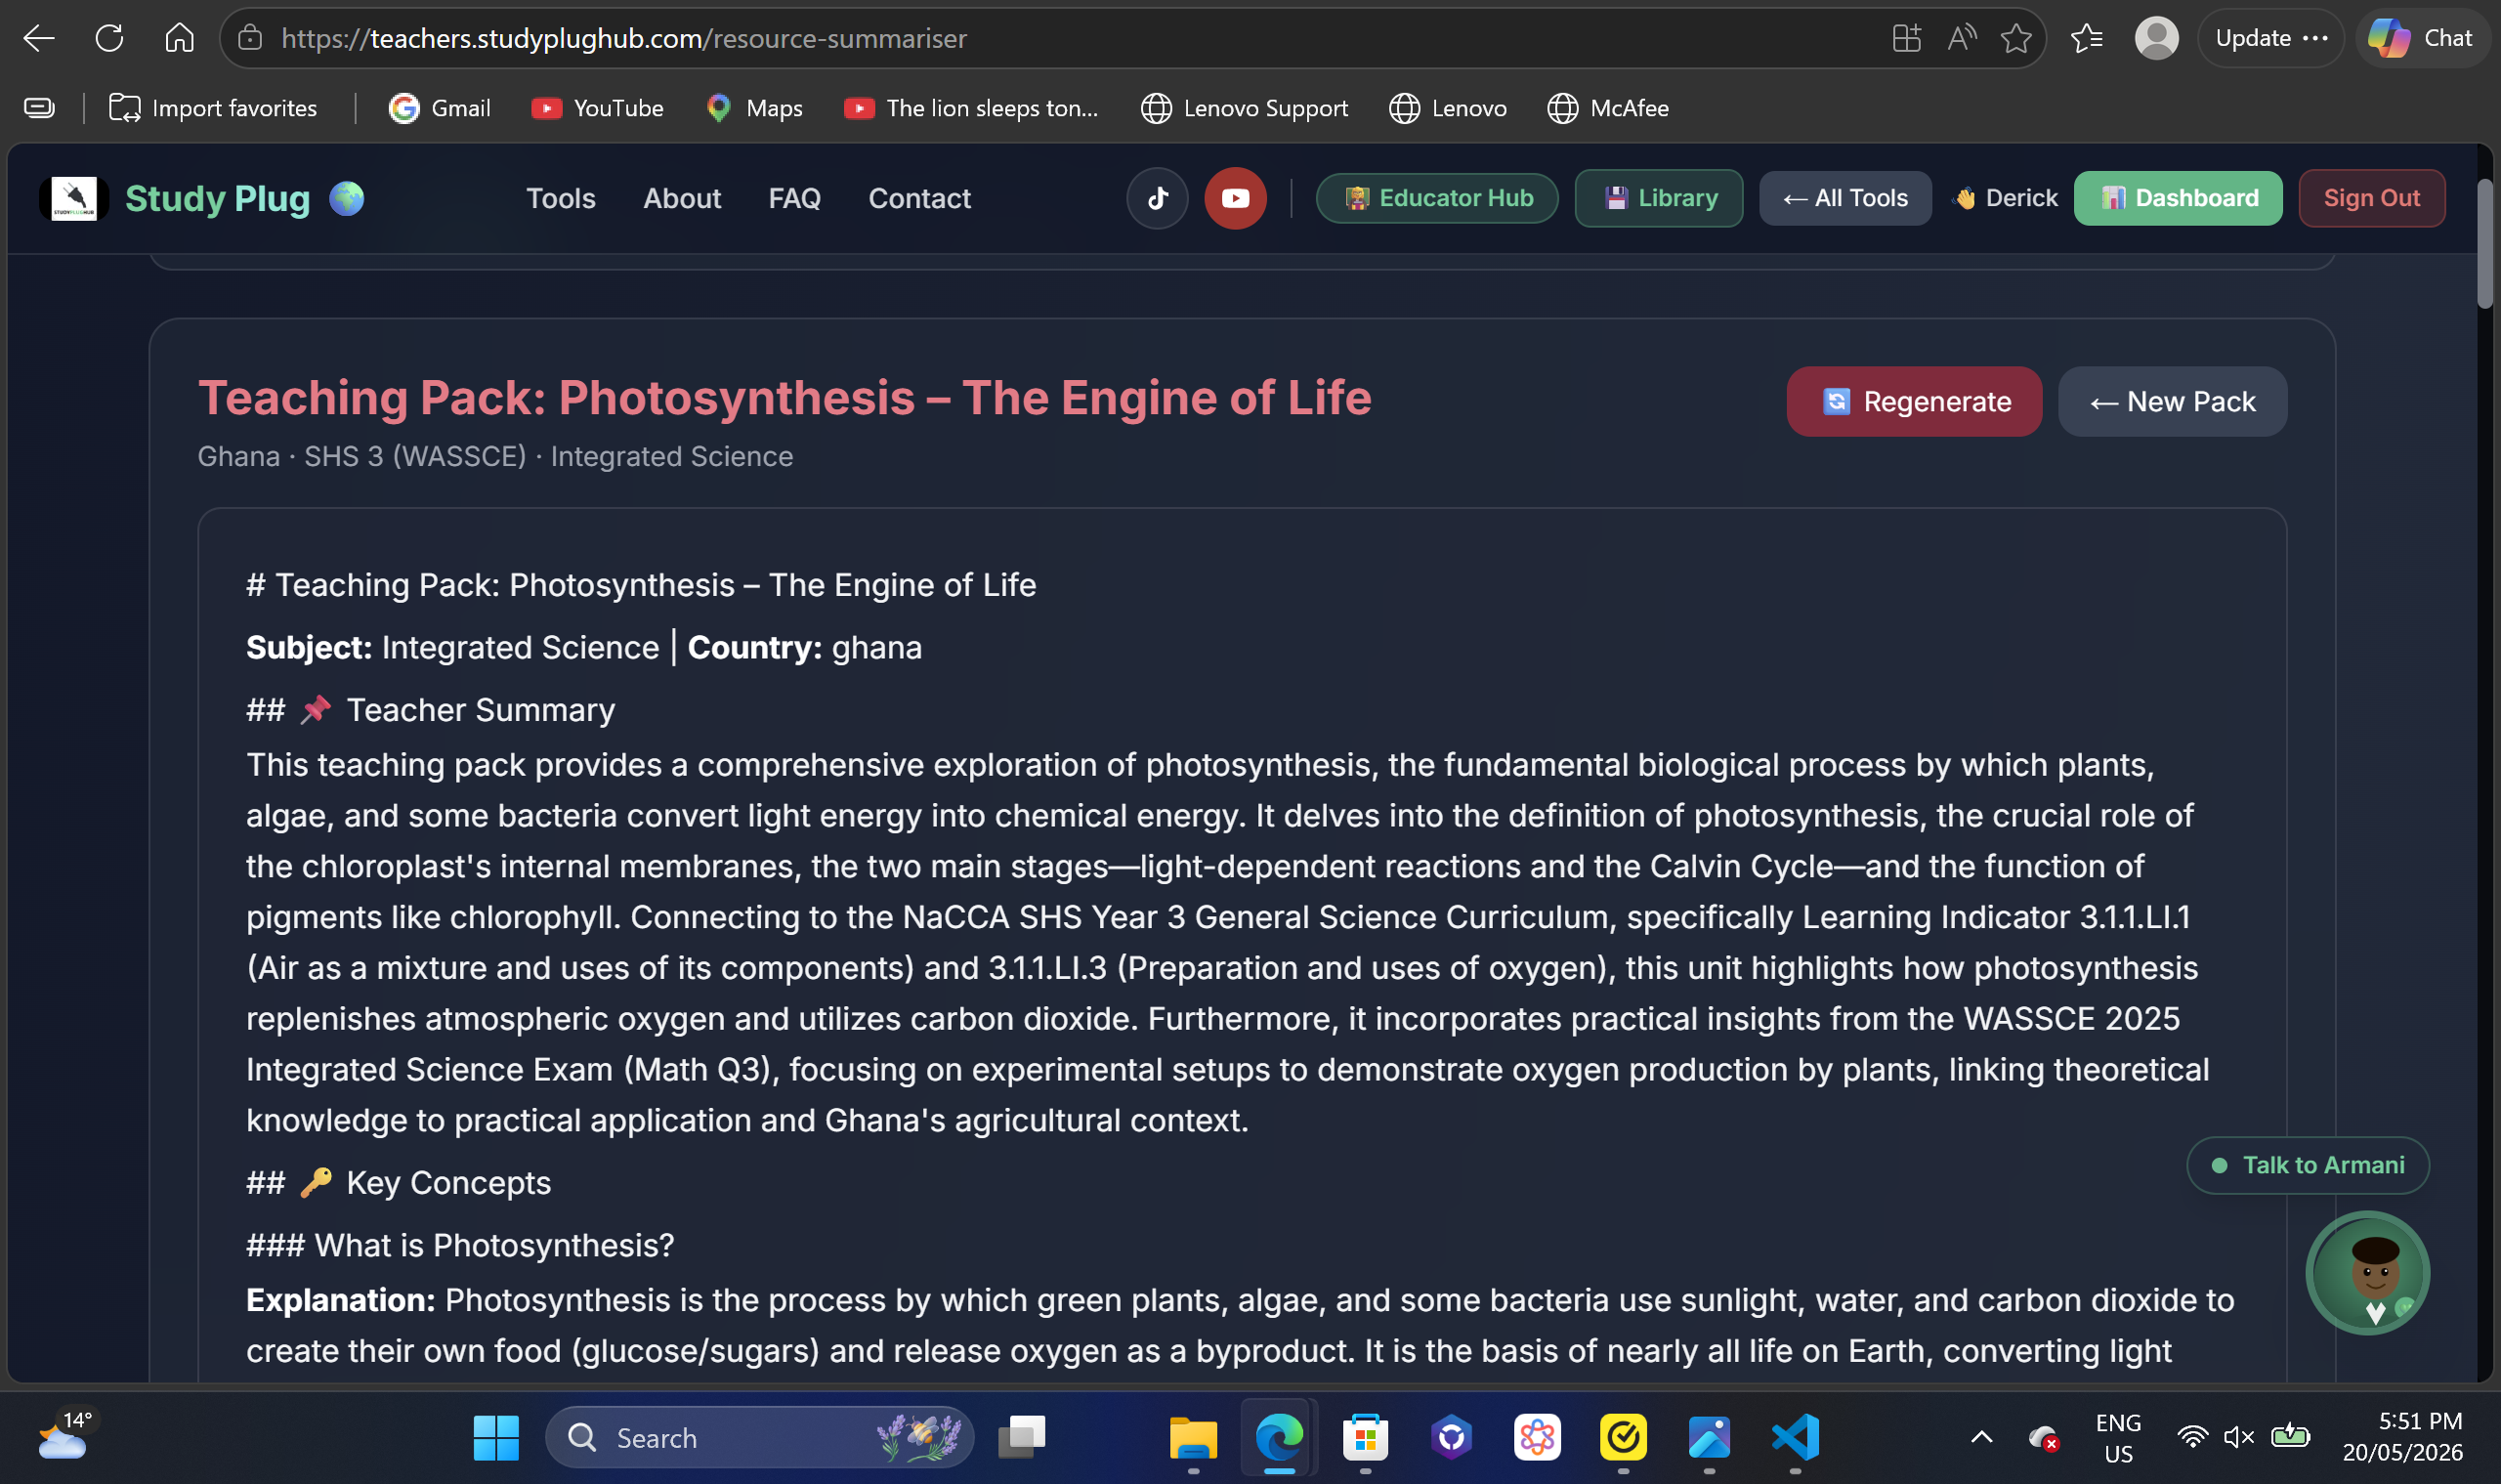Start a New Pack

click(x=2172, y=401)
